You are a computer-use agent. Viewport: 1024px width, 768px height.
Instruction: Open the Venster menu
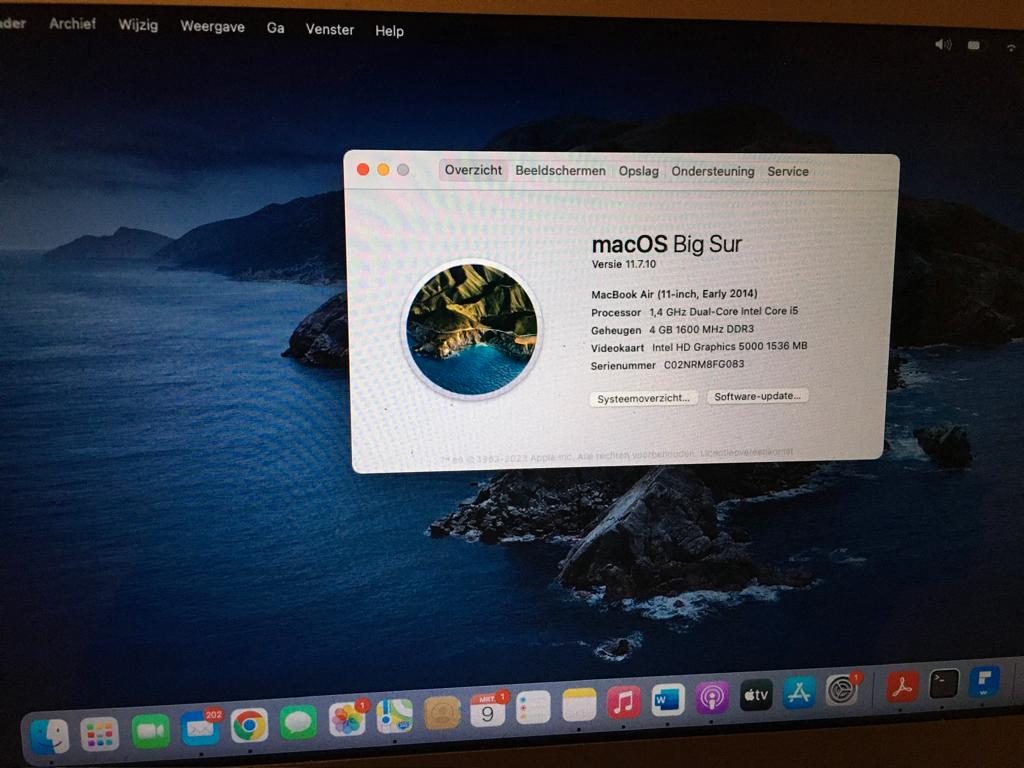click(330, 29)
